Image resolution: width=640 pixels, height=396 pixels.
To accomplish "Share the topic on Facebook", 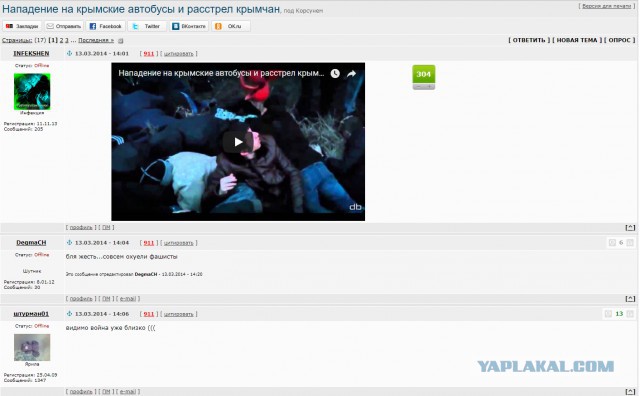I will pyautogui.click(x=106, y=26).
